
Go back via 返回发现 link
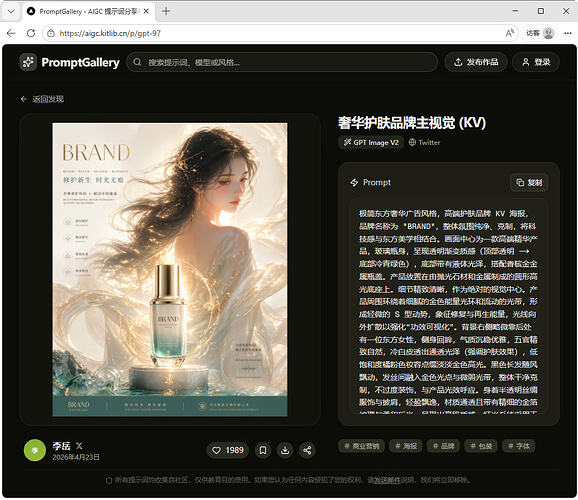click(42, 99)
